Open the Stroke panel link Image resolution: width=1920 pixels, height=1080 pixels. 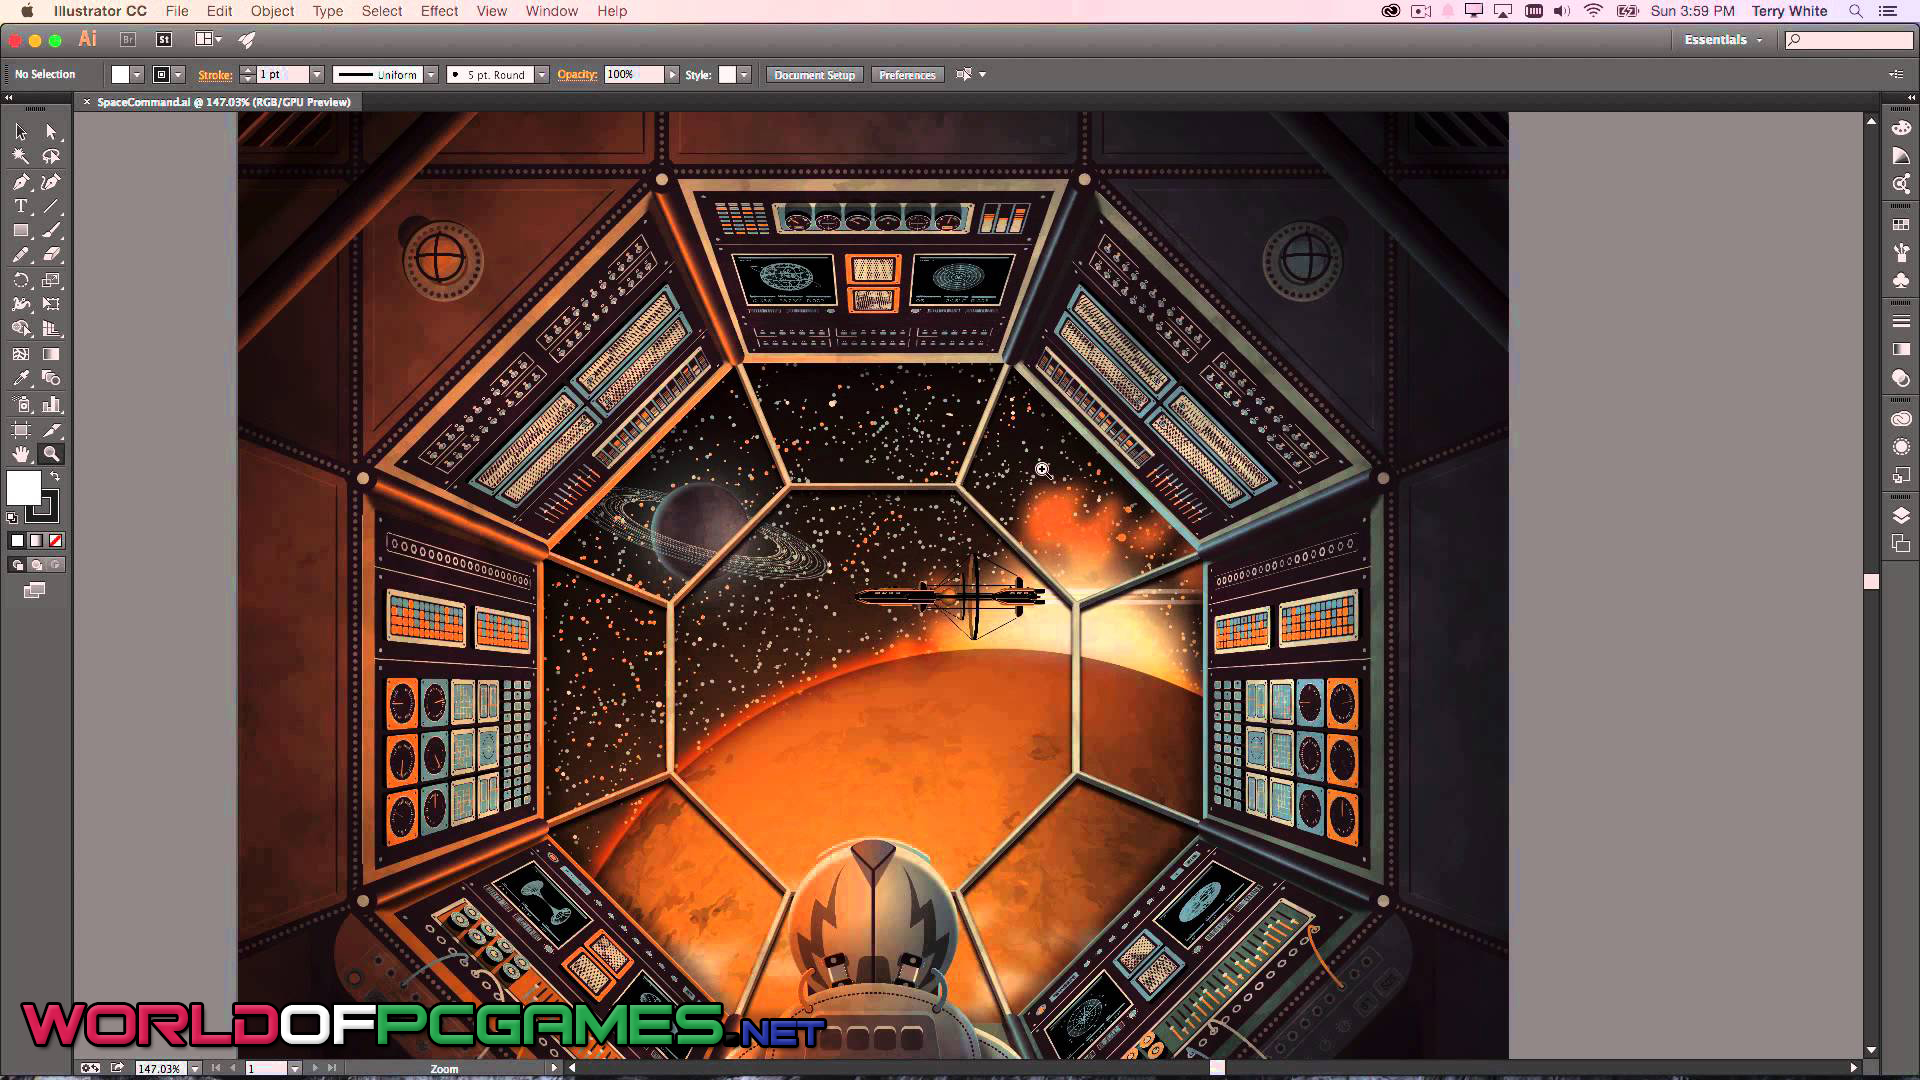(x=215, y=75)
